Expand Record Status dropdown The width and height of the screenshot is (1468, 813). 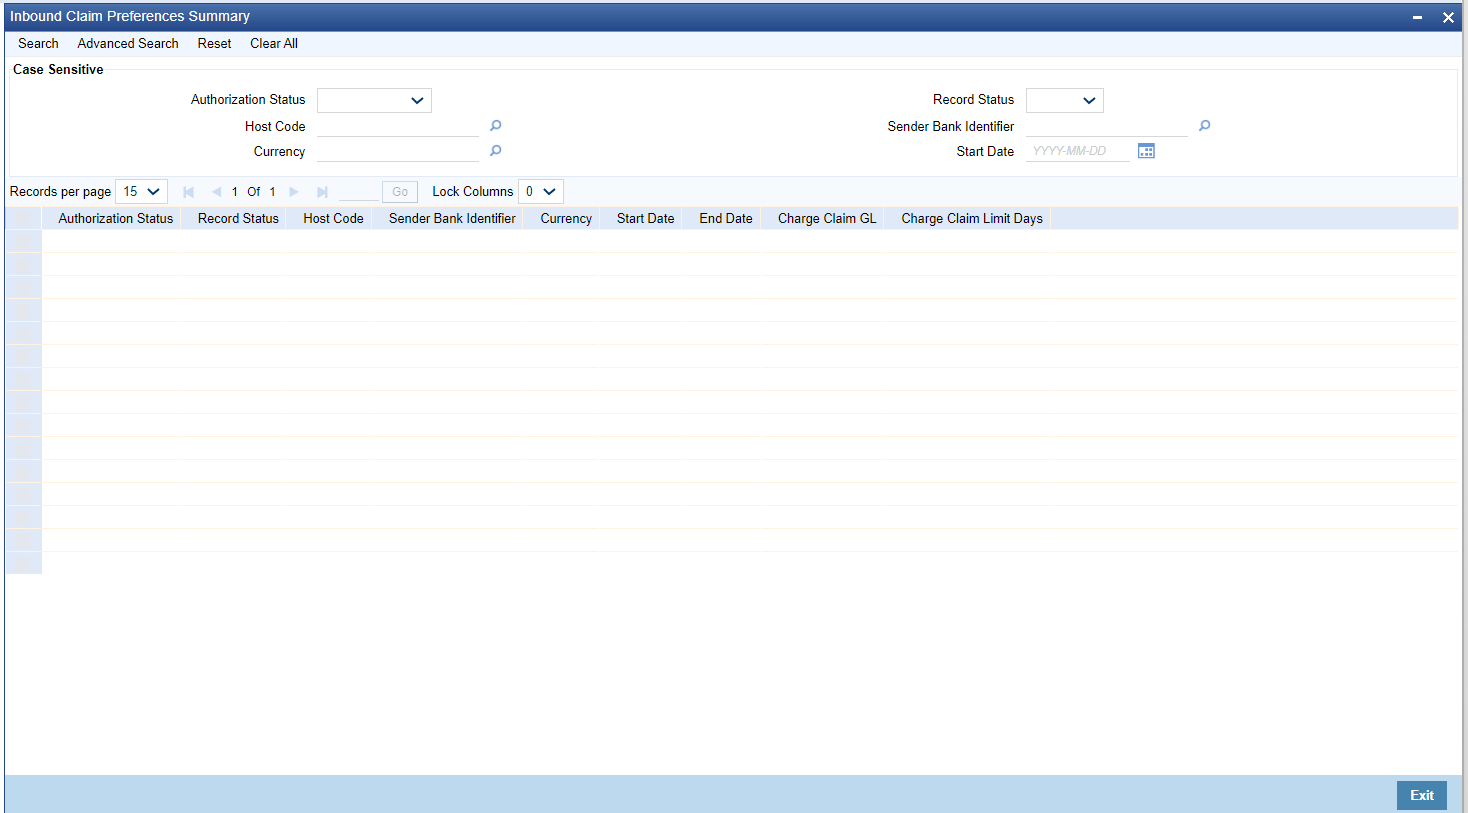point(1065,100)
